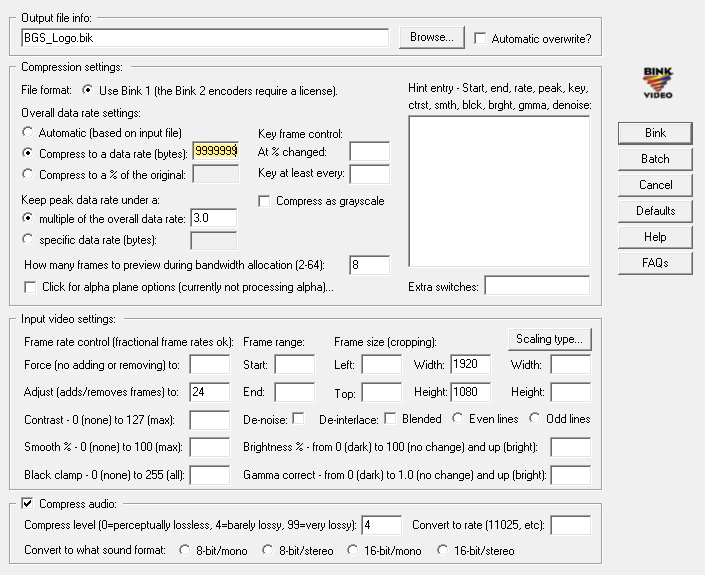Click the output file name field
Viewport: 705px width, 575px height.
point(205,38)
